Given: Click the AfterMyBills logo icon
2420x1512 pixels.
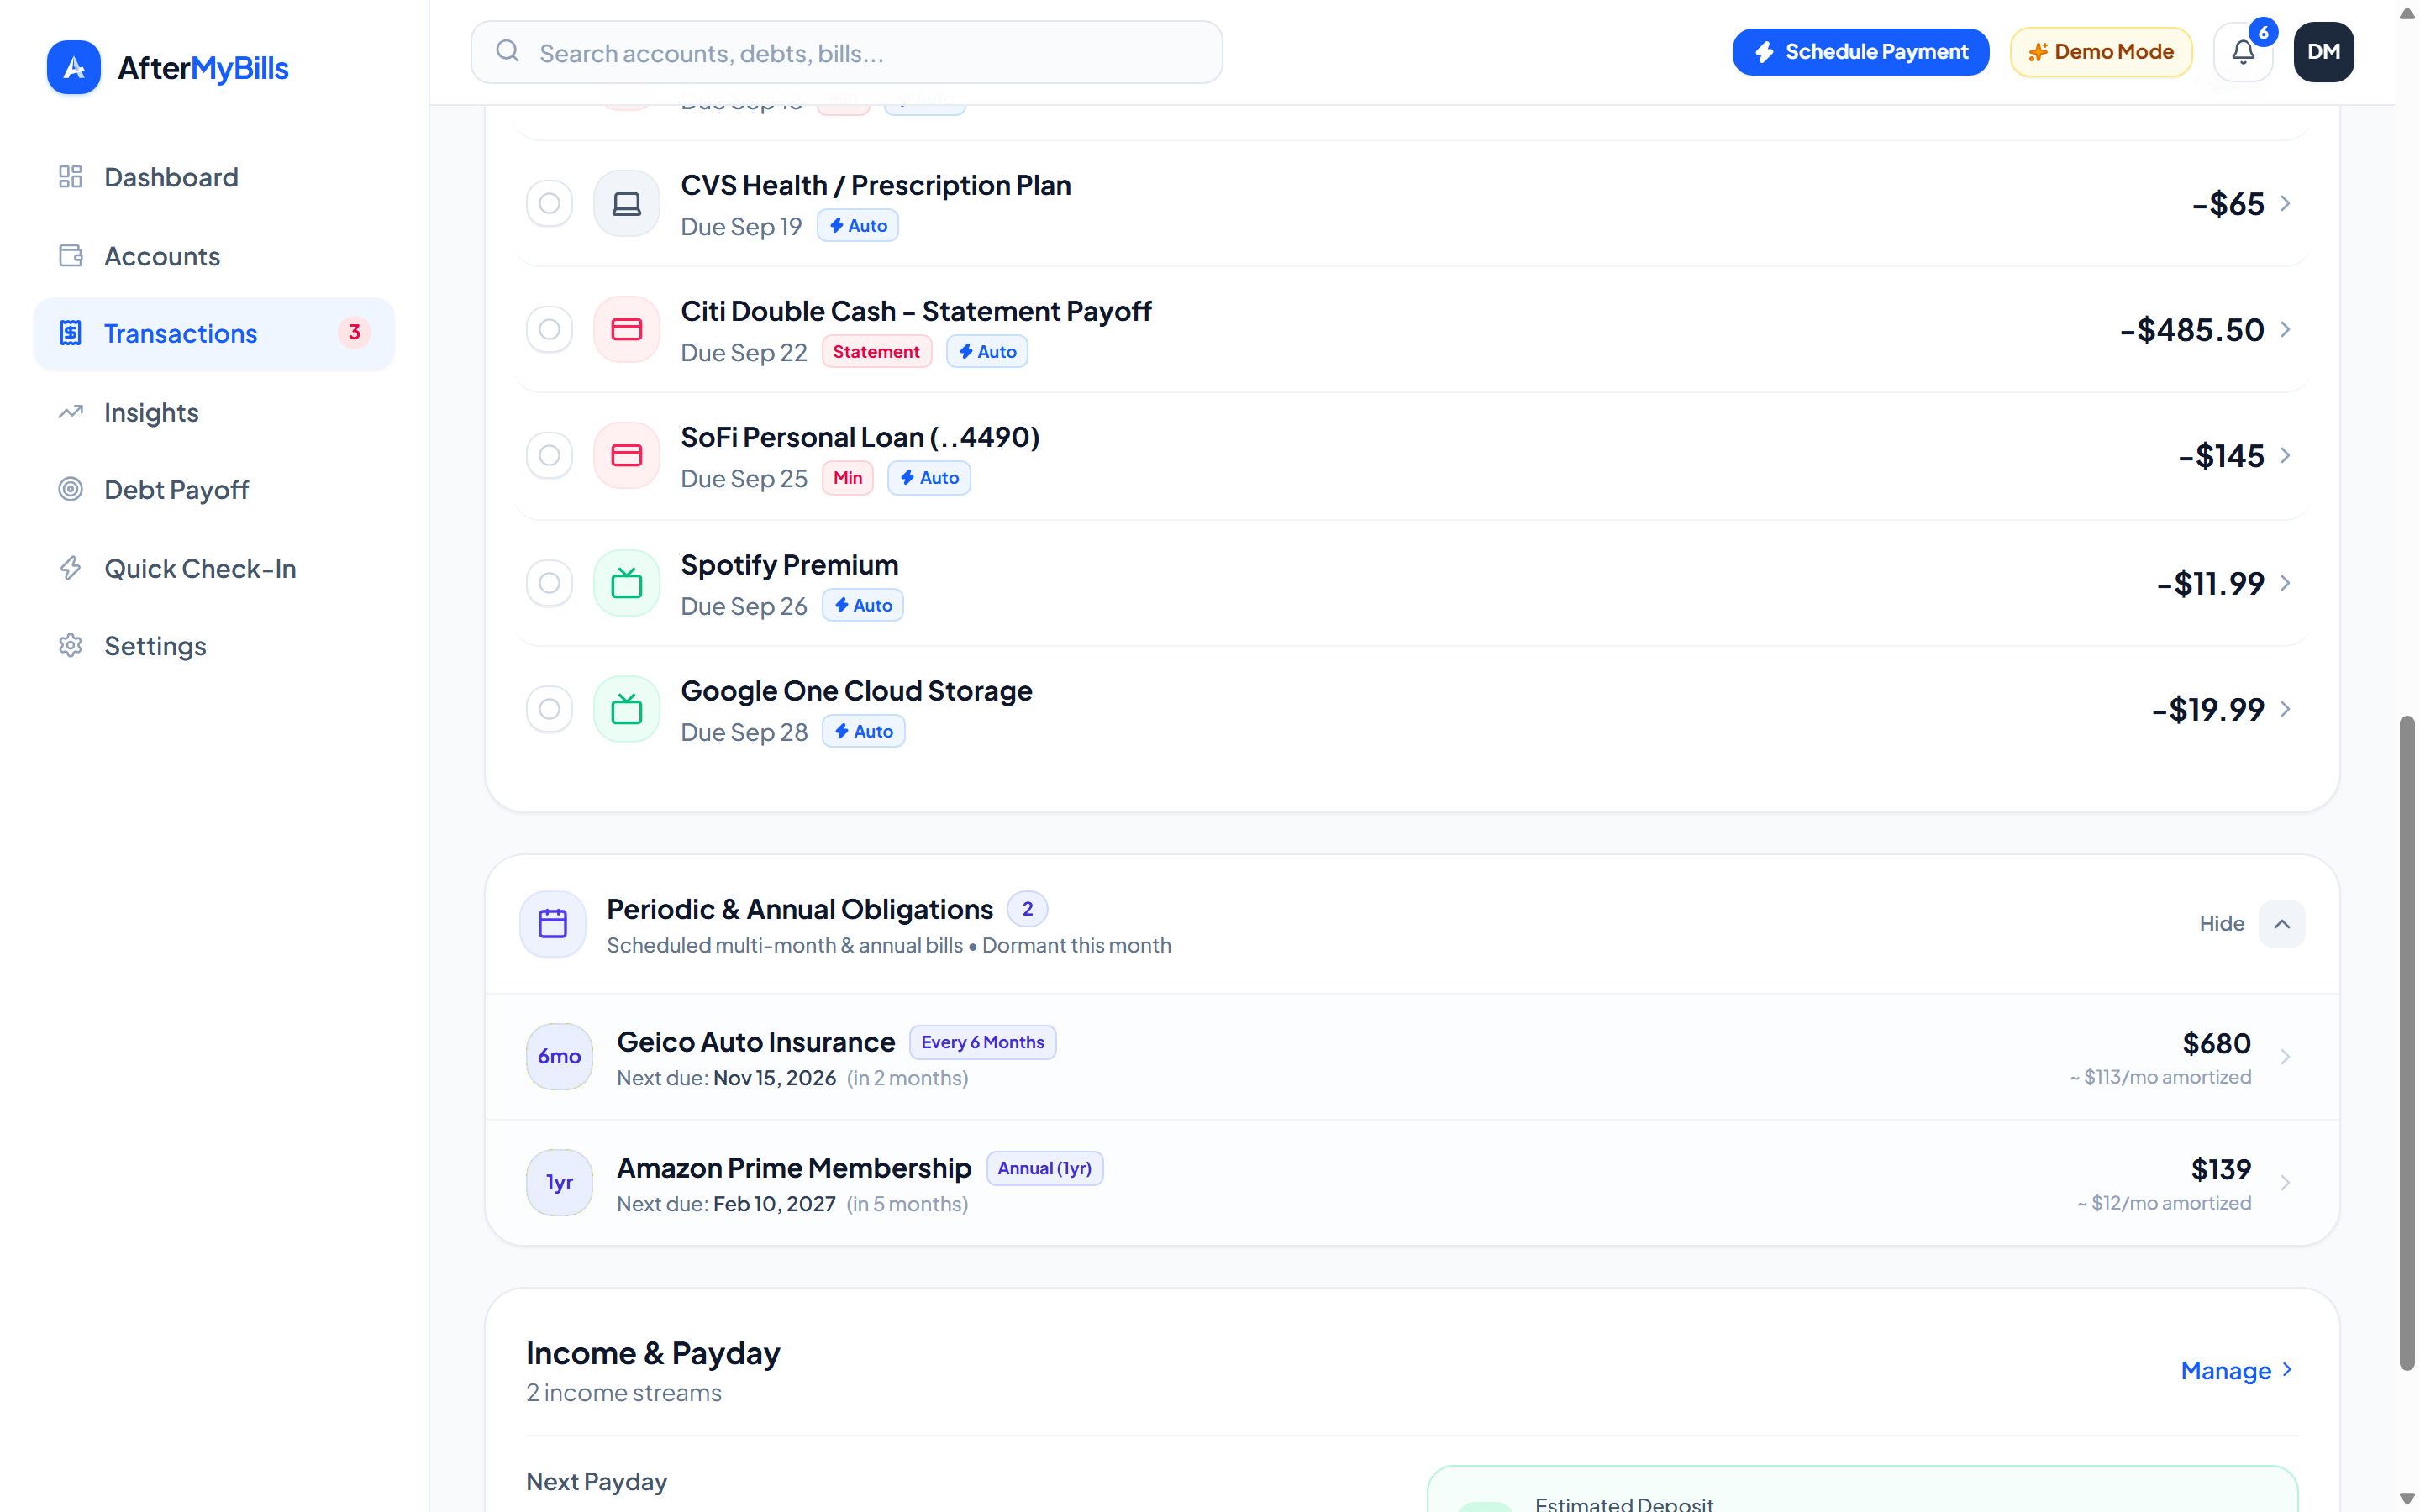Looking at the screenshot, I should [73, 67].
